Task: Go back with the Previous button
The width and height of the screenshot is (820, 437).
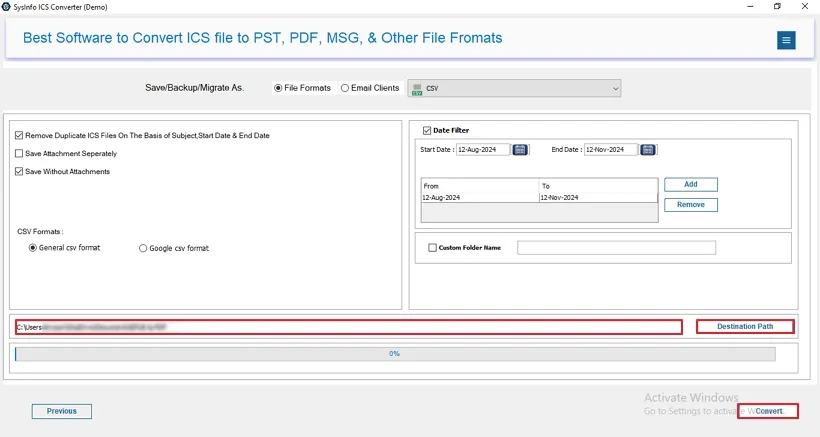Action: 62,411
